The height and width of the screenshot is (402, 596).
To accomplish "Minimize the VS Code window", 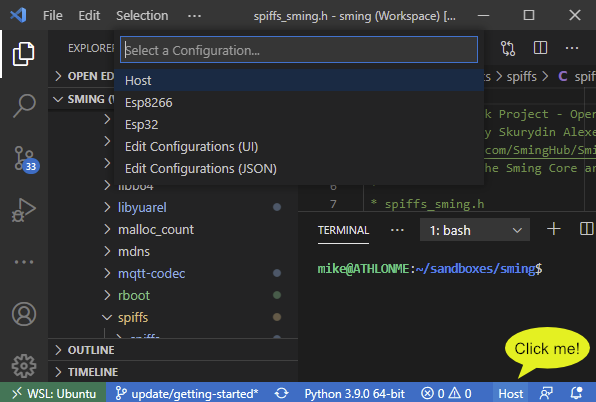I will click(x=483, y=16).
